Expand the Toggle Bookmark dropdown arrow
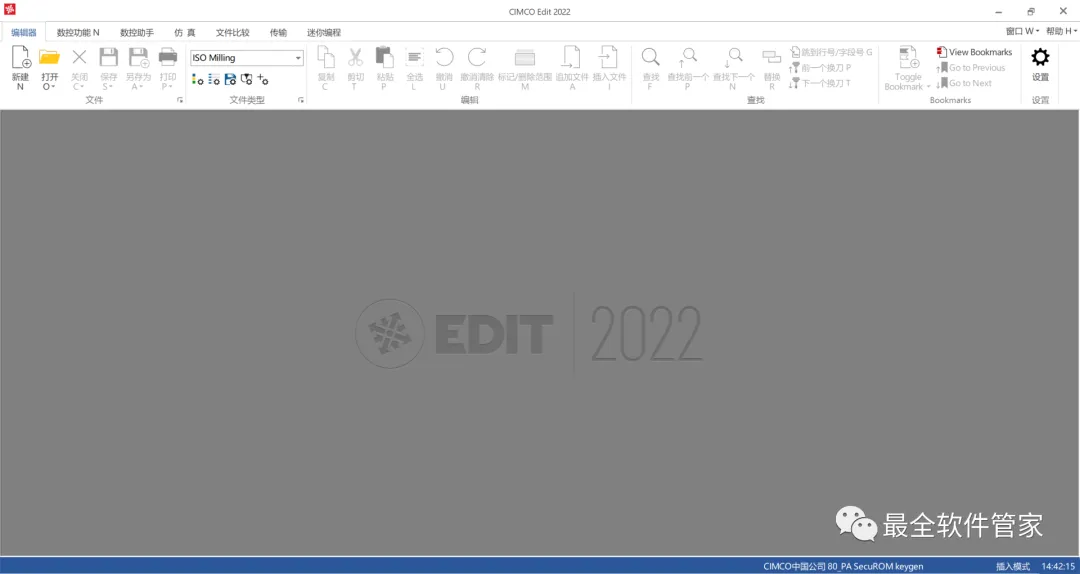The width and height of the screenshot is (1080, 574). click(x=928, y=87)
